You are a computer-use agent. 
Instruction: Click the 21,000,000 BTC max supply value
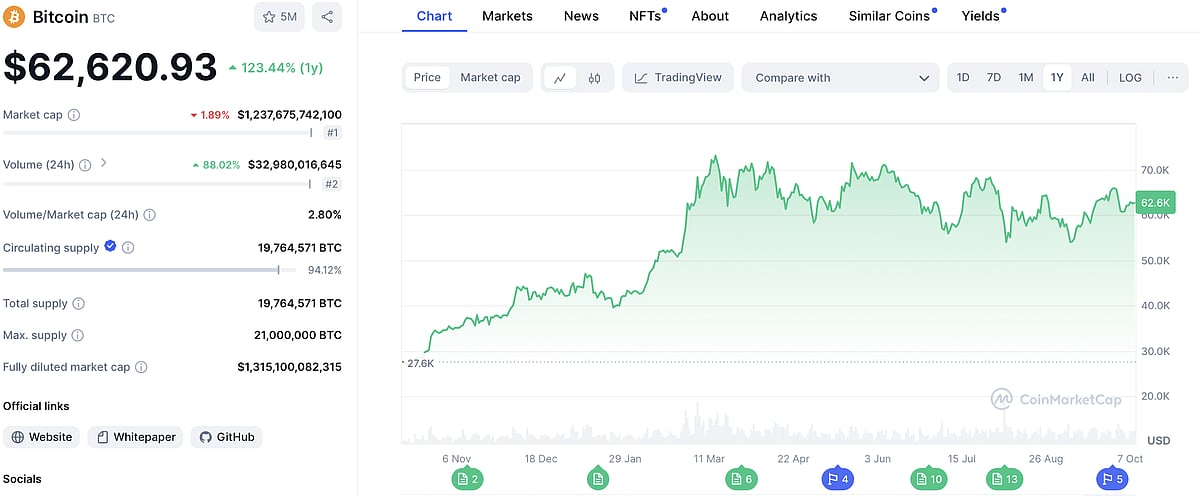click(x=298, y=335)
